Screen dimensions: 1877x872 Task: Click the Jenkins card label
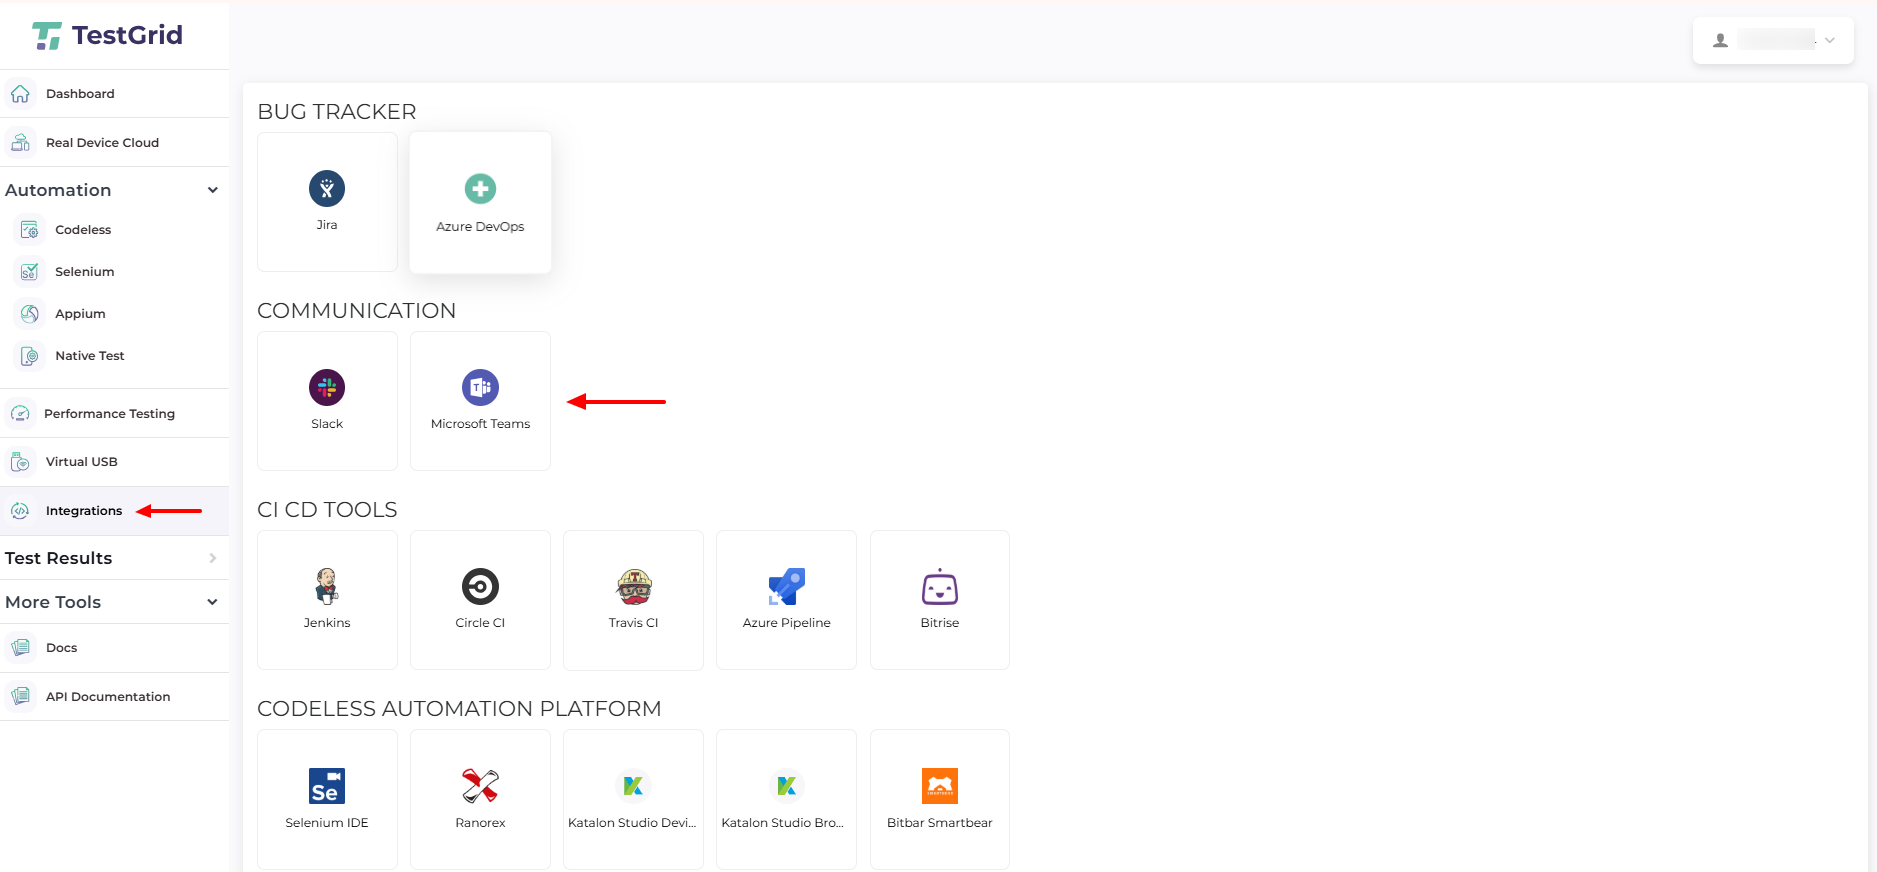[327, 623]
